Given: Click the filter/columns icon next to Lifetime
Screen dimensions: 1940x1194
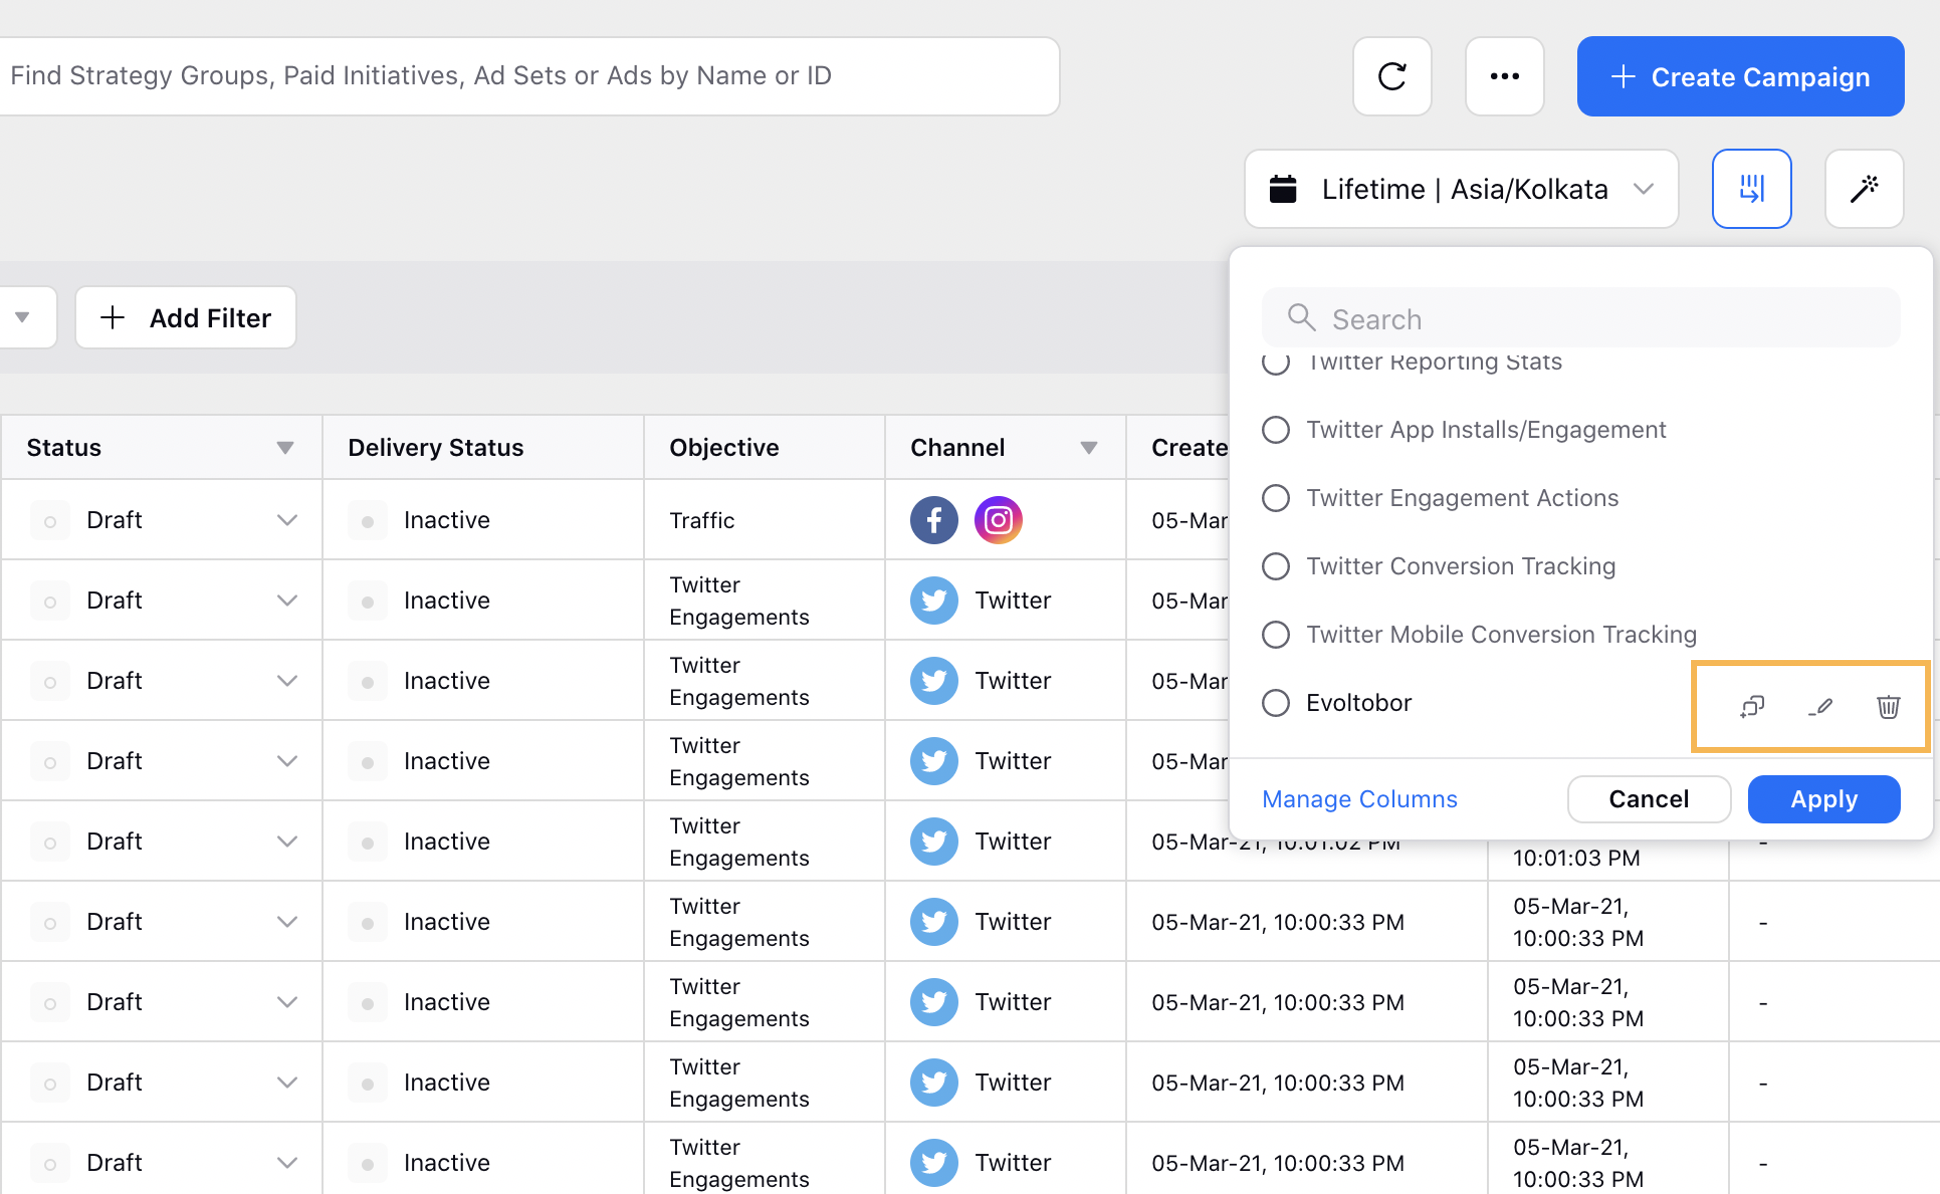Looking at the screenshot, I should 1752,187.
